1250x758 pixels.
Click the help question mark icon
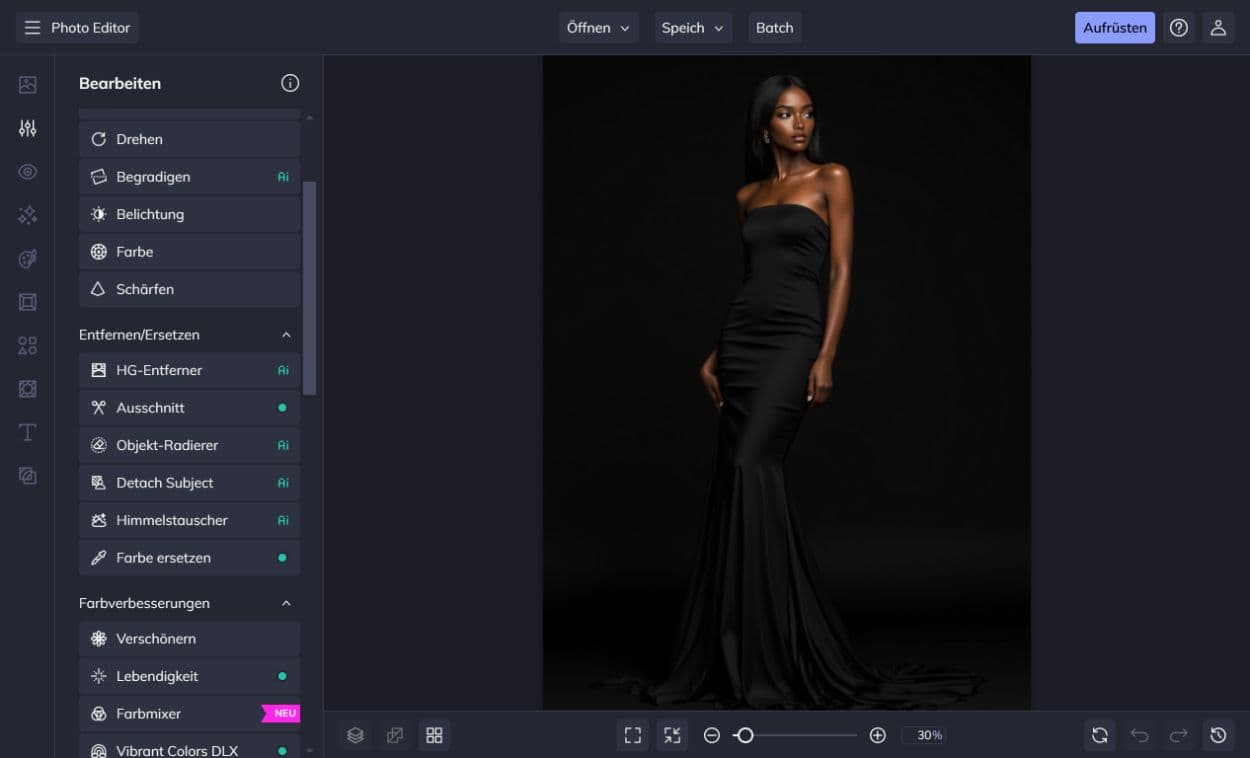click(x=1179, y=28)
